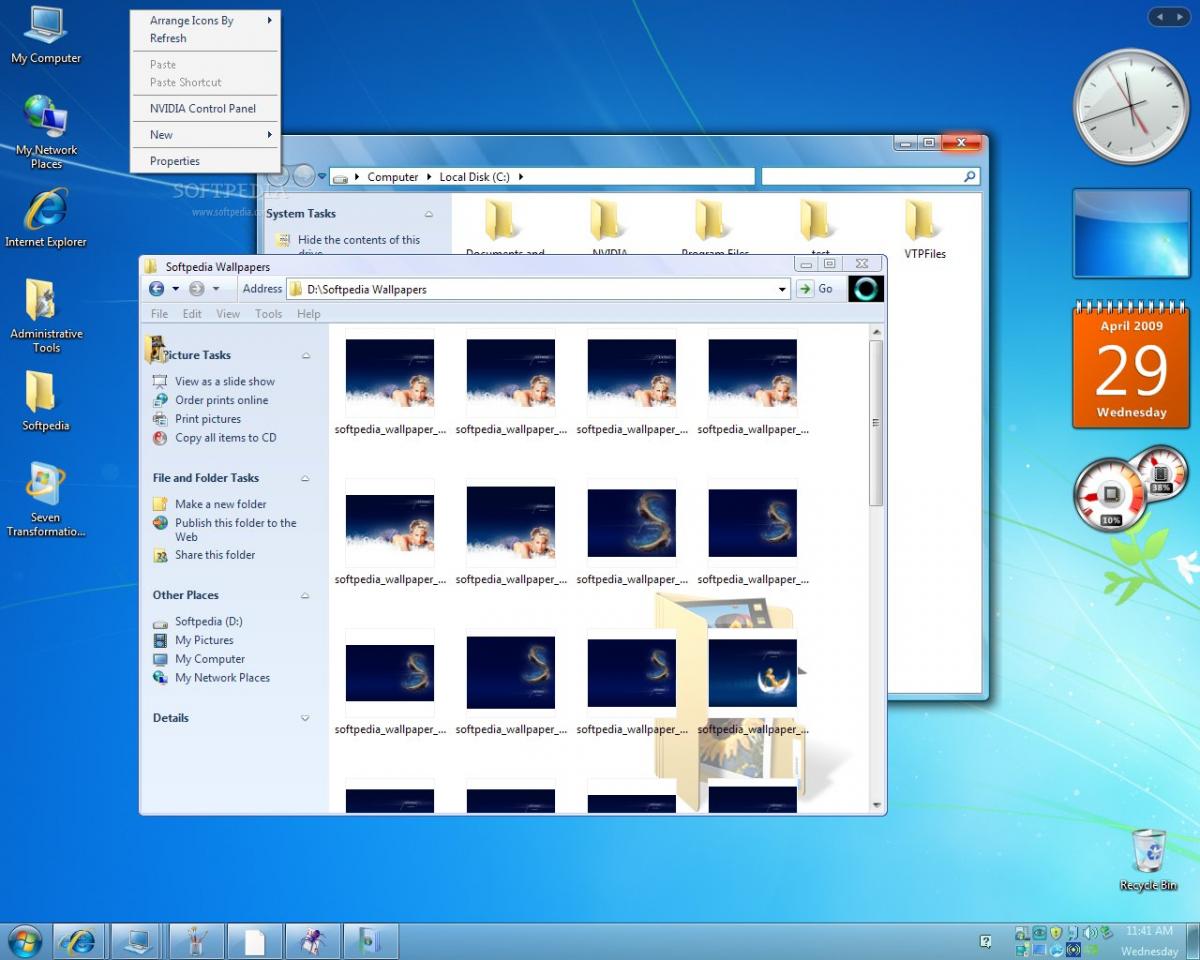Collapse the Picture Tasks section

coord(305,355)
